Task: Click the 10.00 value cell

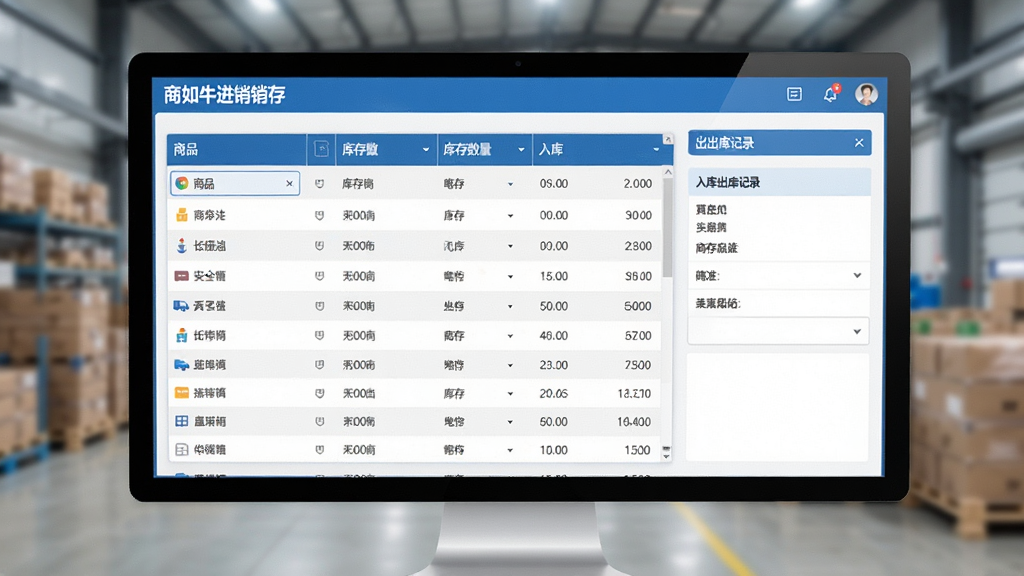Action: (553, 449)
